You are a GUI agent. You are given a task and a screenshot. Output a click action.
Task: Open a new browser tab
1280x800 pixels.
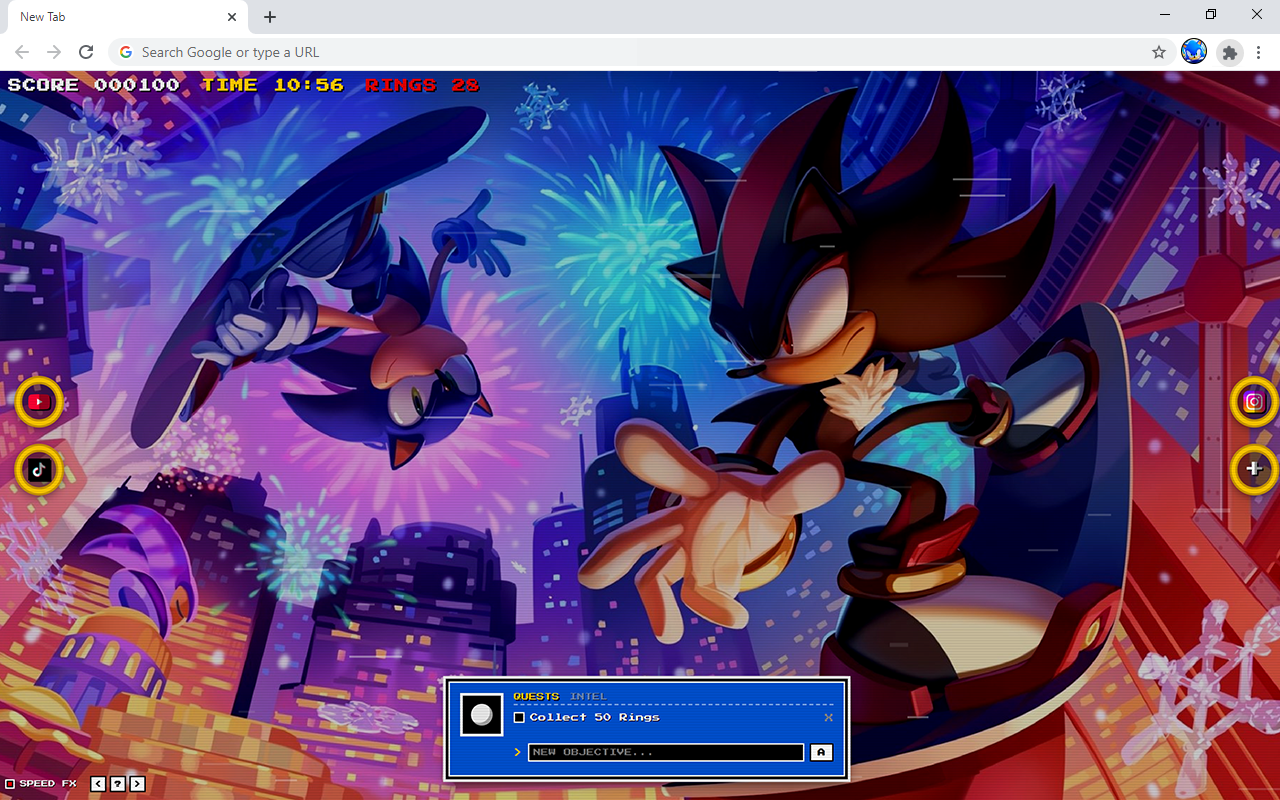(270, 17)
